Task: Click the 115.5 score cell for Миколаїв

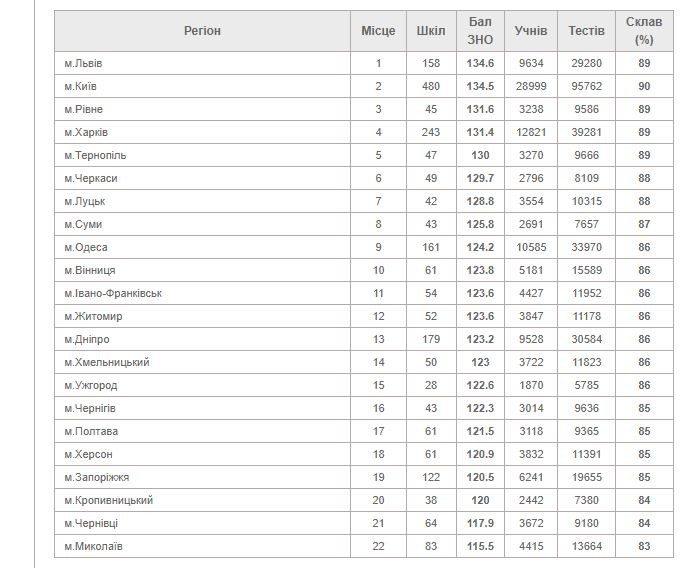Action: [480, 546]
